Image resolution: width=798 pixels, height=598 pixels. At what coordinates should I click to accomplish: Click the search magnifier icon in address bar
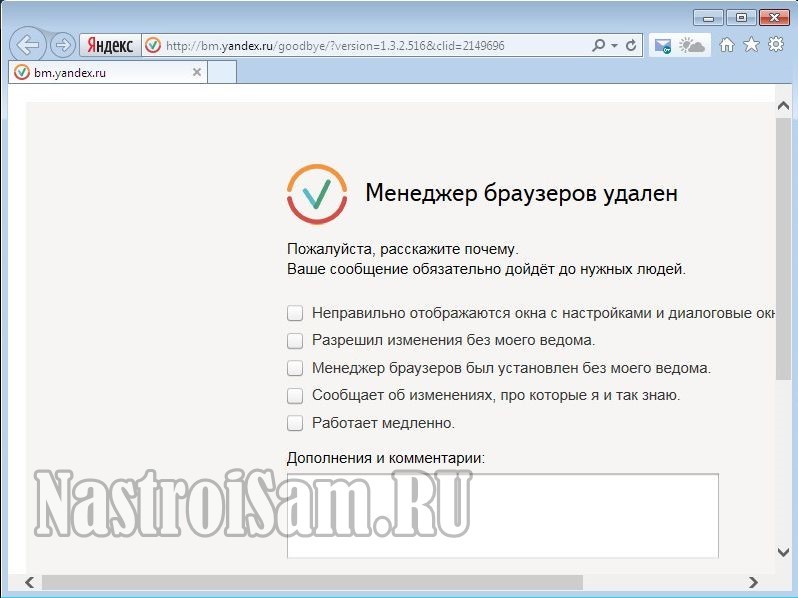coord(599,45)
